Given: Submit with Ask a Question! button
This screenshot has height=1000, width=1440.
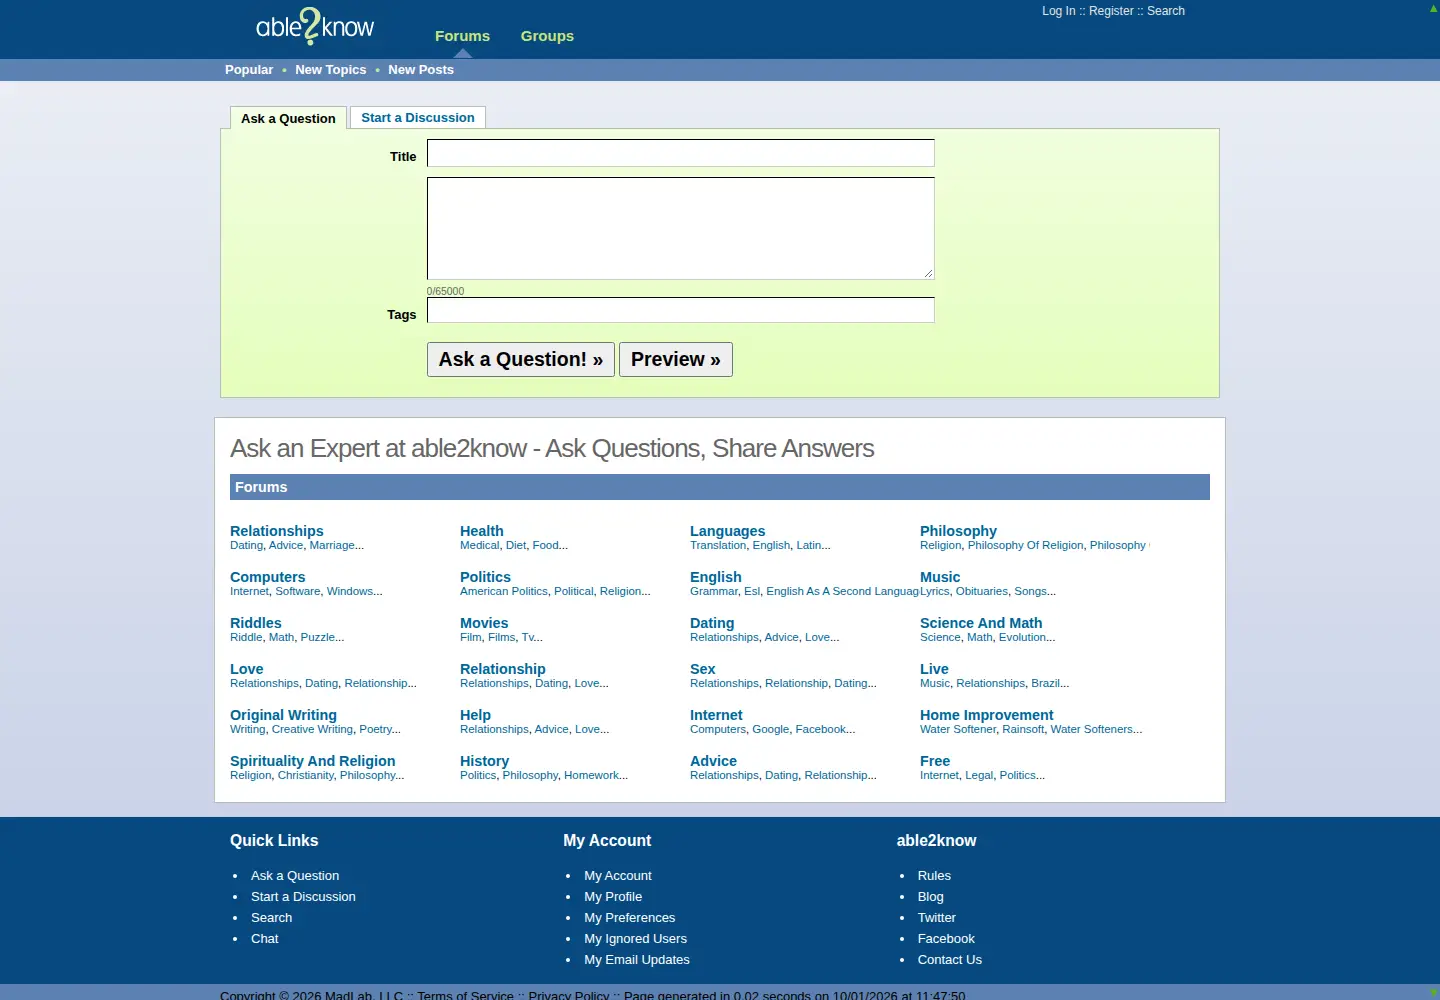Looking at the screenshot, I should [x=521, y=359].
